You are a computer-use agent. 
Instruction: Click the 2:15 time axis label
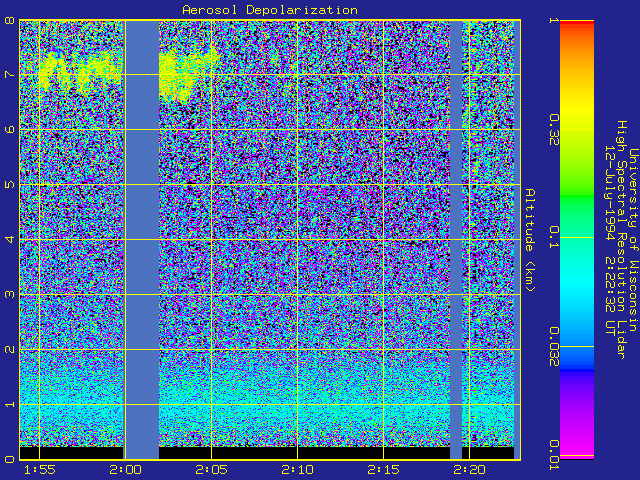383,470
